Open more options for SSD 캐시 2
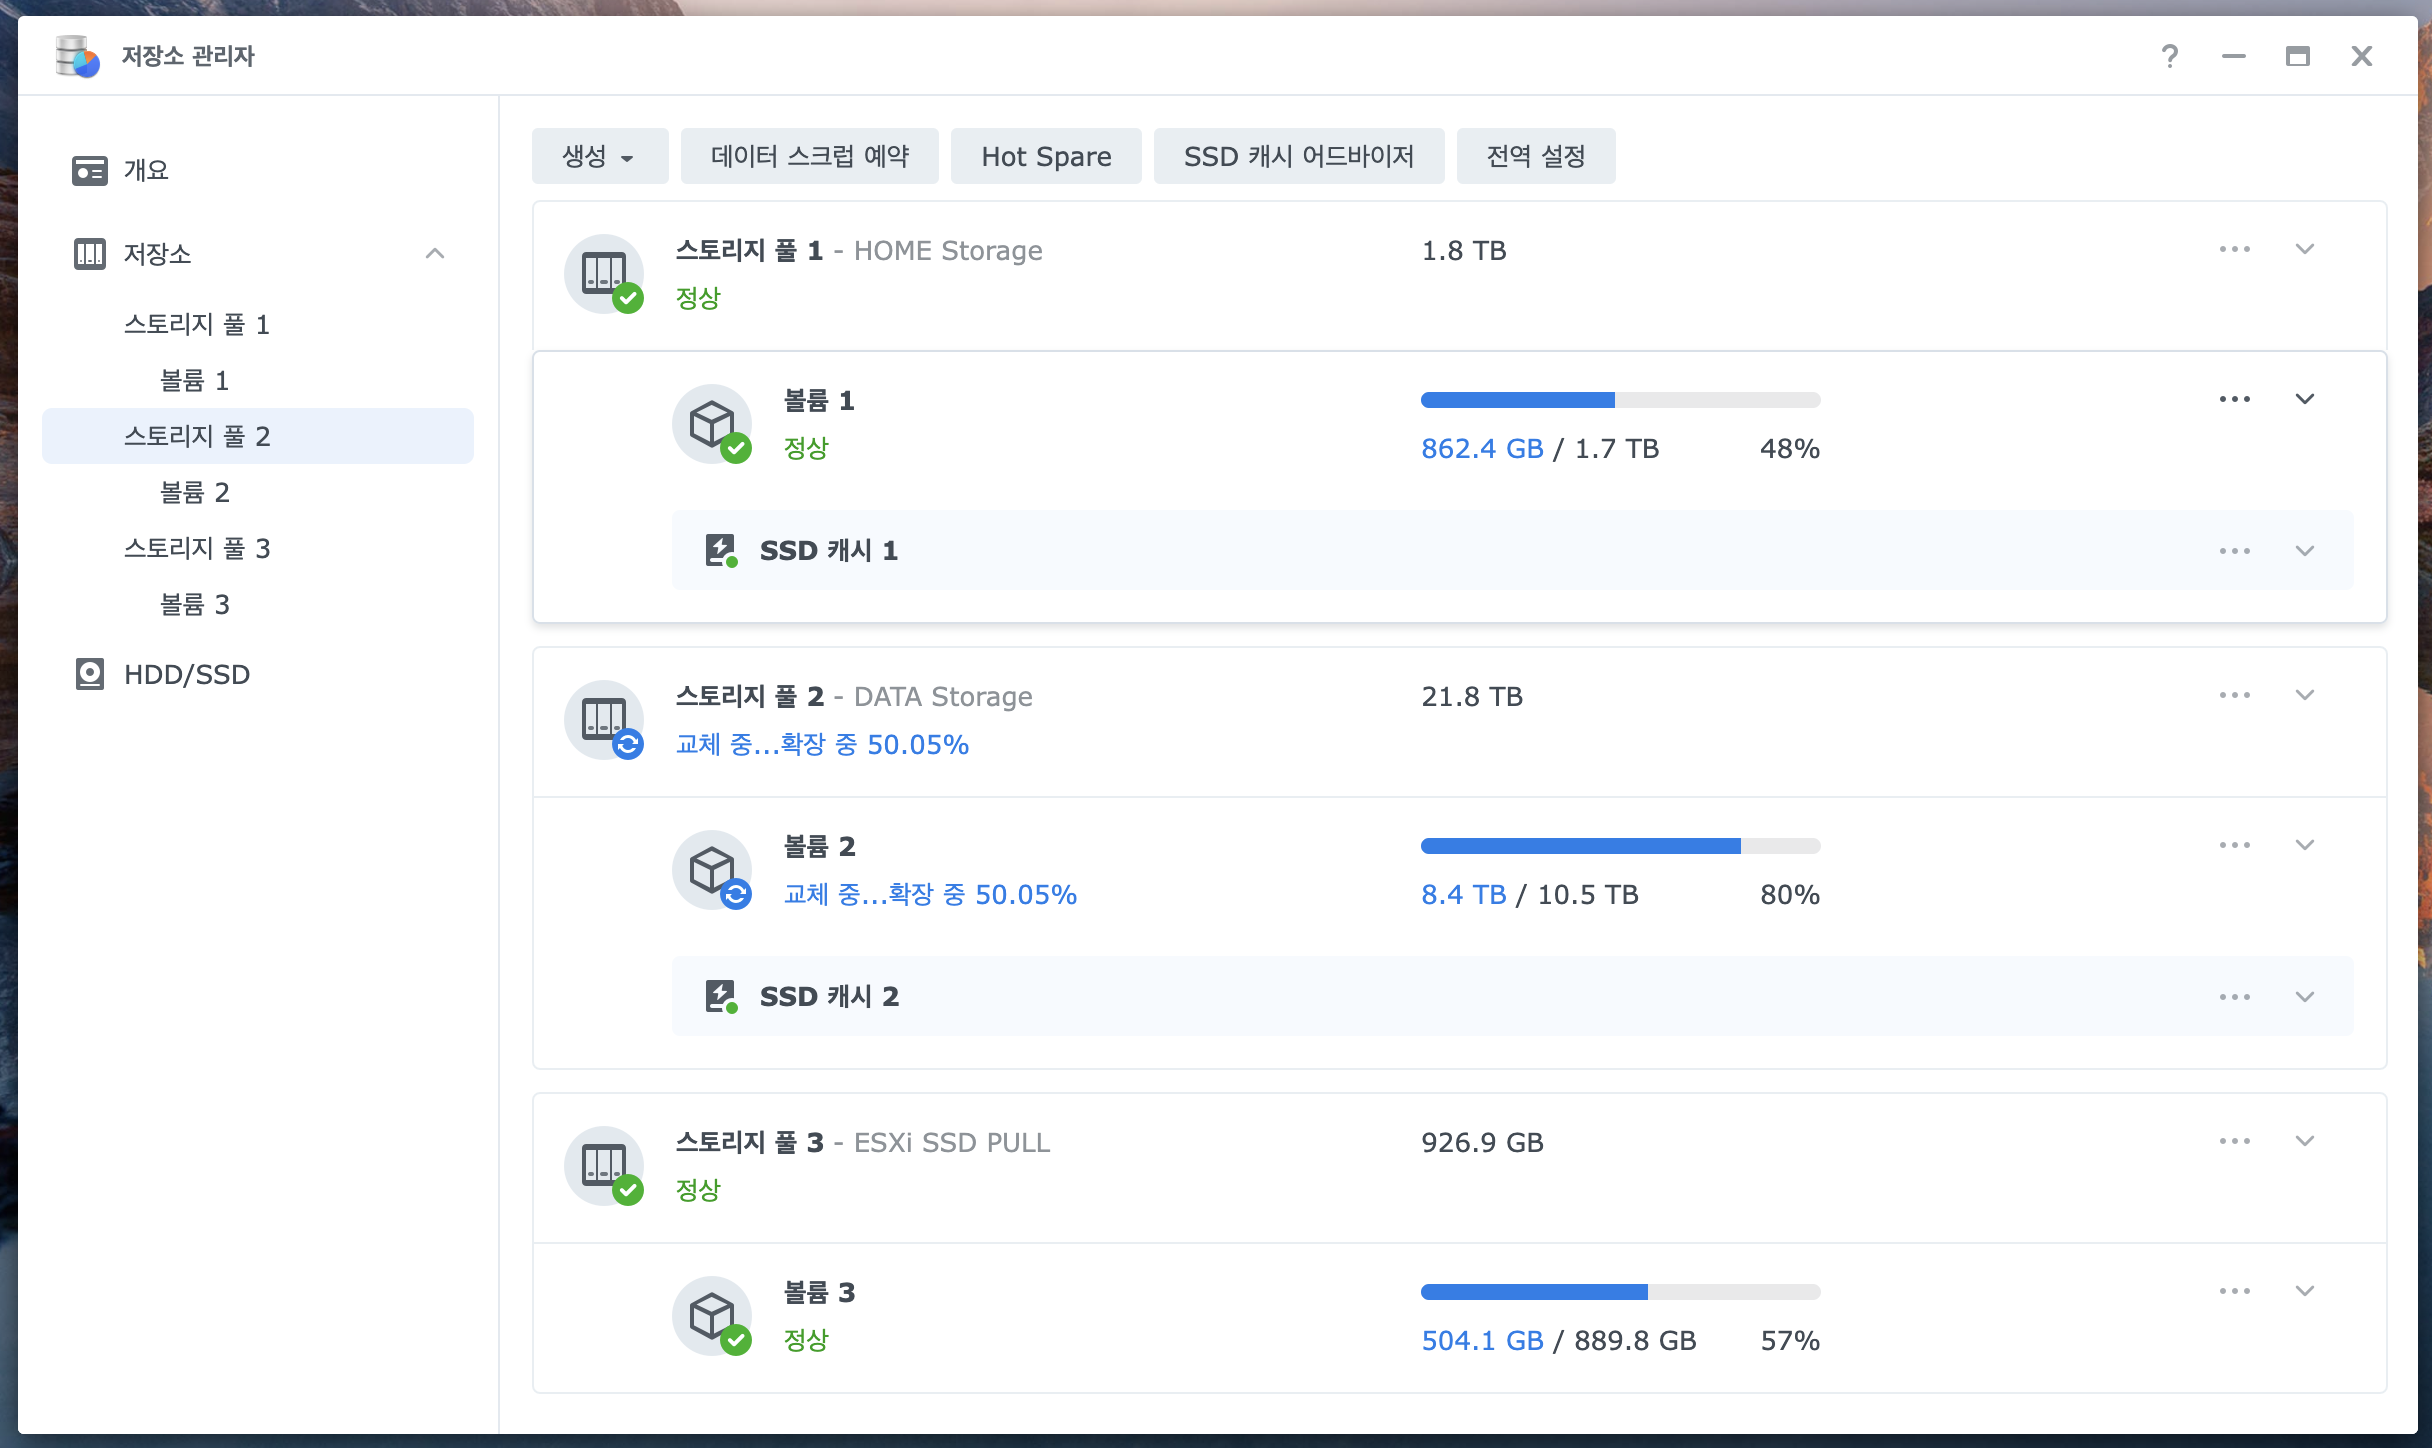The image size is (2432, 1448). 2234,997
